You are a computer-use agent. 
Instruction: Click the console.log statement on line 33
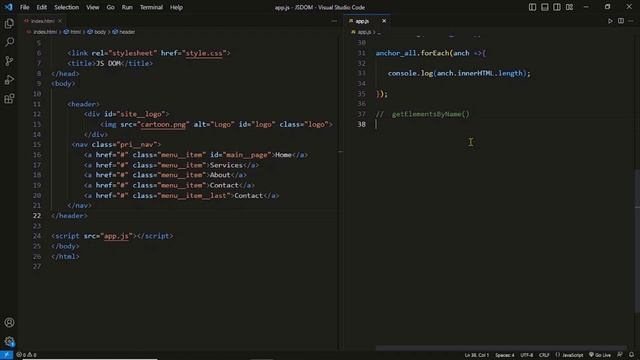459,73
